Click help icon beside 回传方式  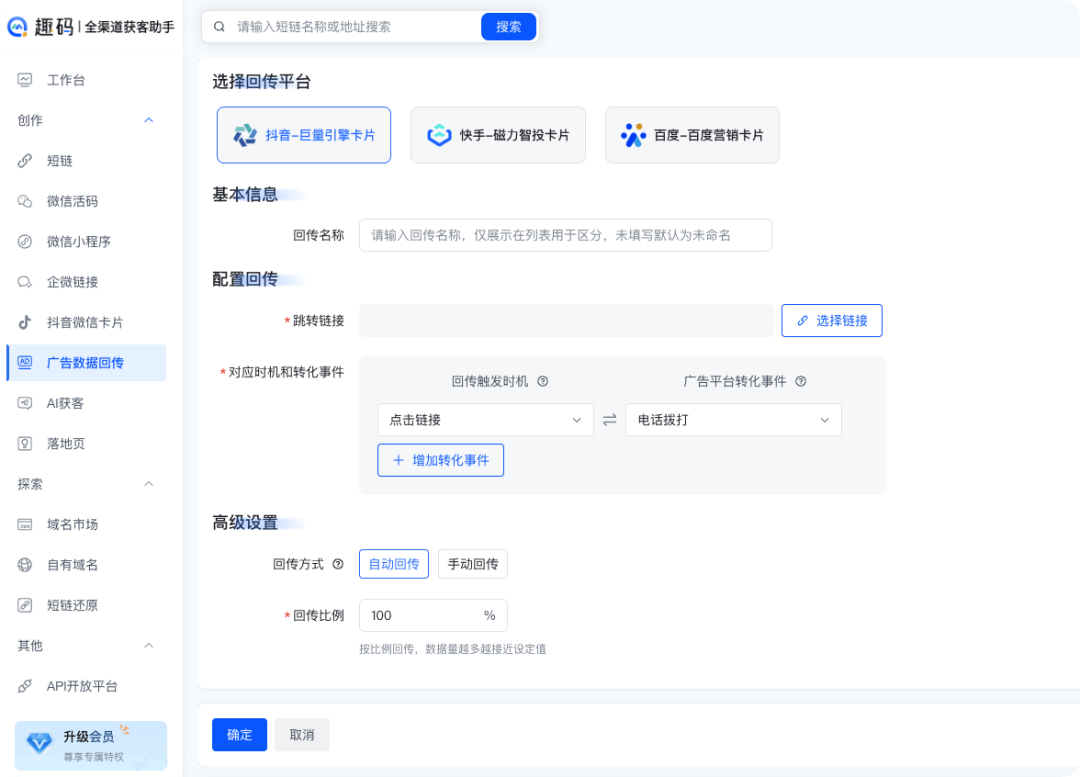click(x=338, y=564)
